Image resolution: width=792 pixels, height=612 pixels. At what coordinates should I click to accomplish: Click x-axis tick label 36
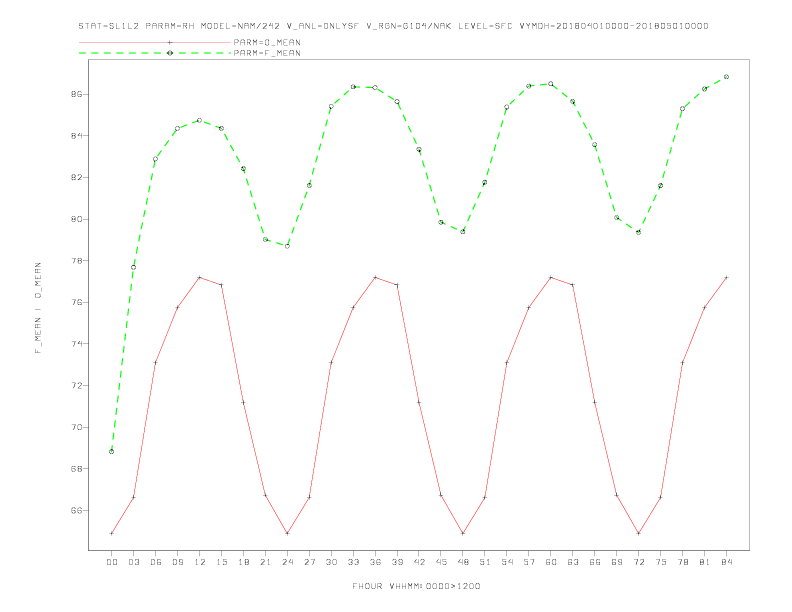[x=375, y=562]
